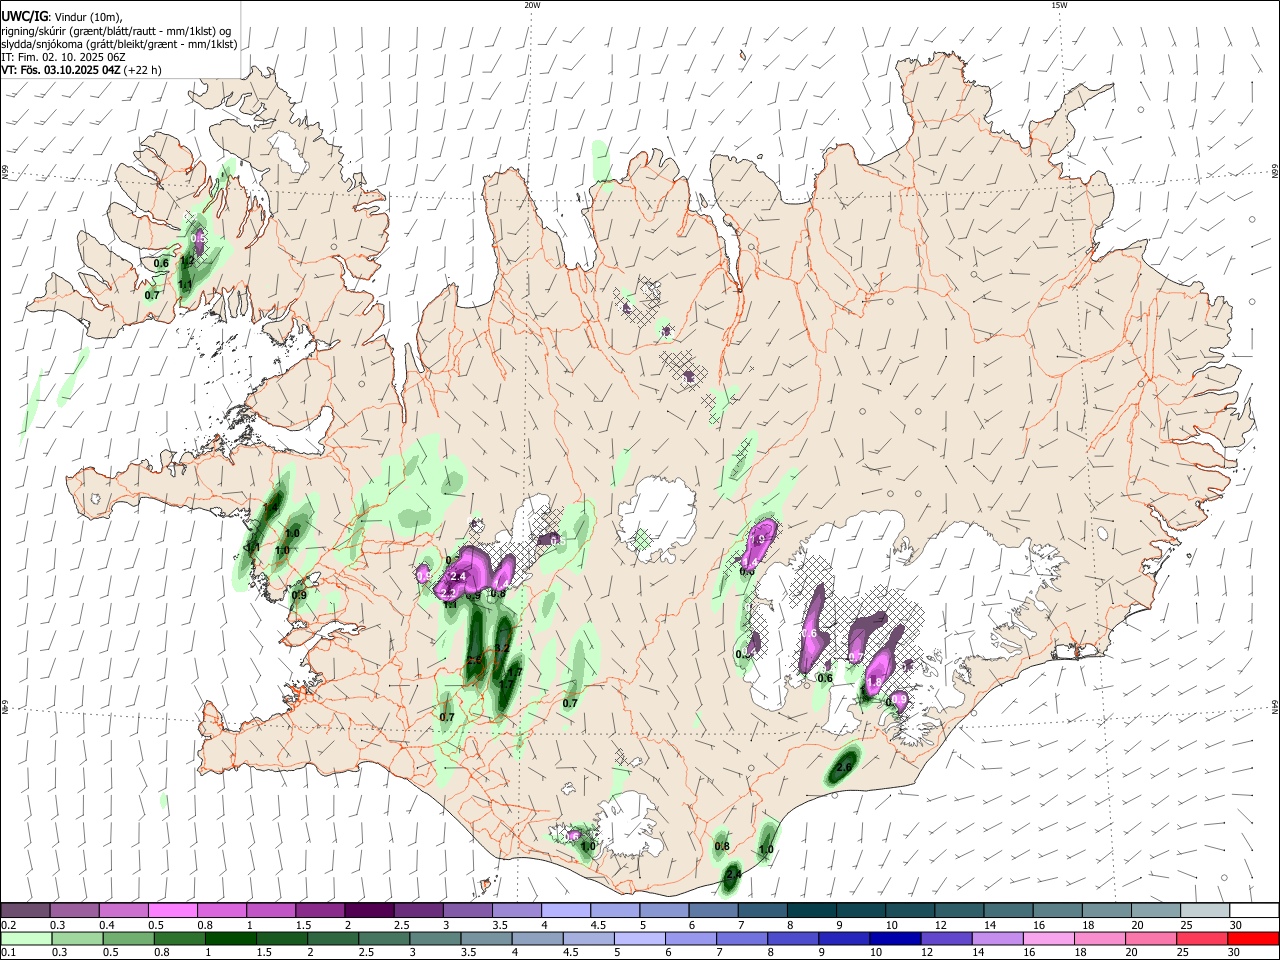
Task: Click the 2.2 precipitation value on map
Action: [447, 593]
